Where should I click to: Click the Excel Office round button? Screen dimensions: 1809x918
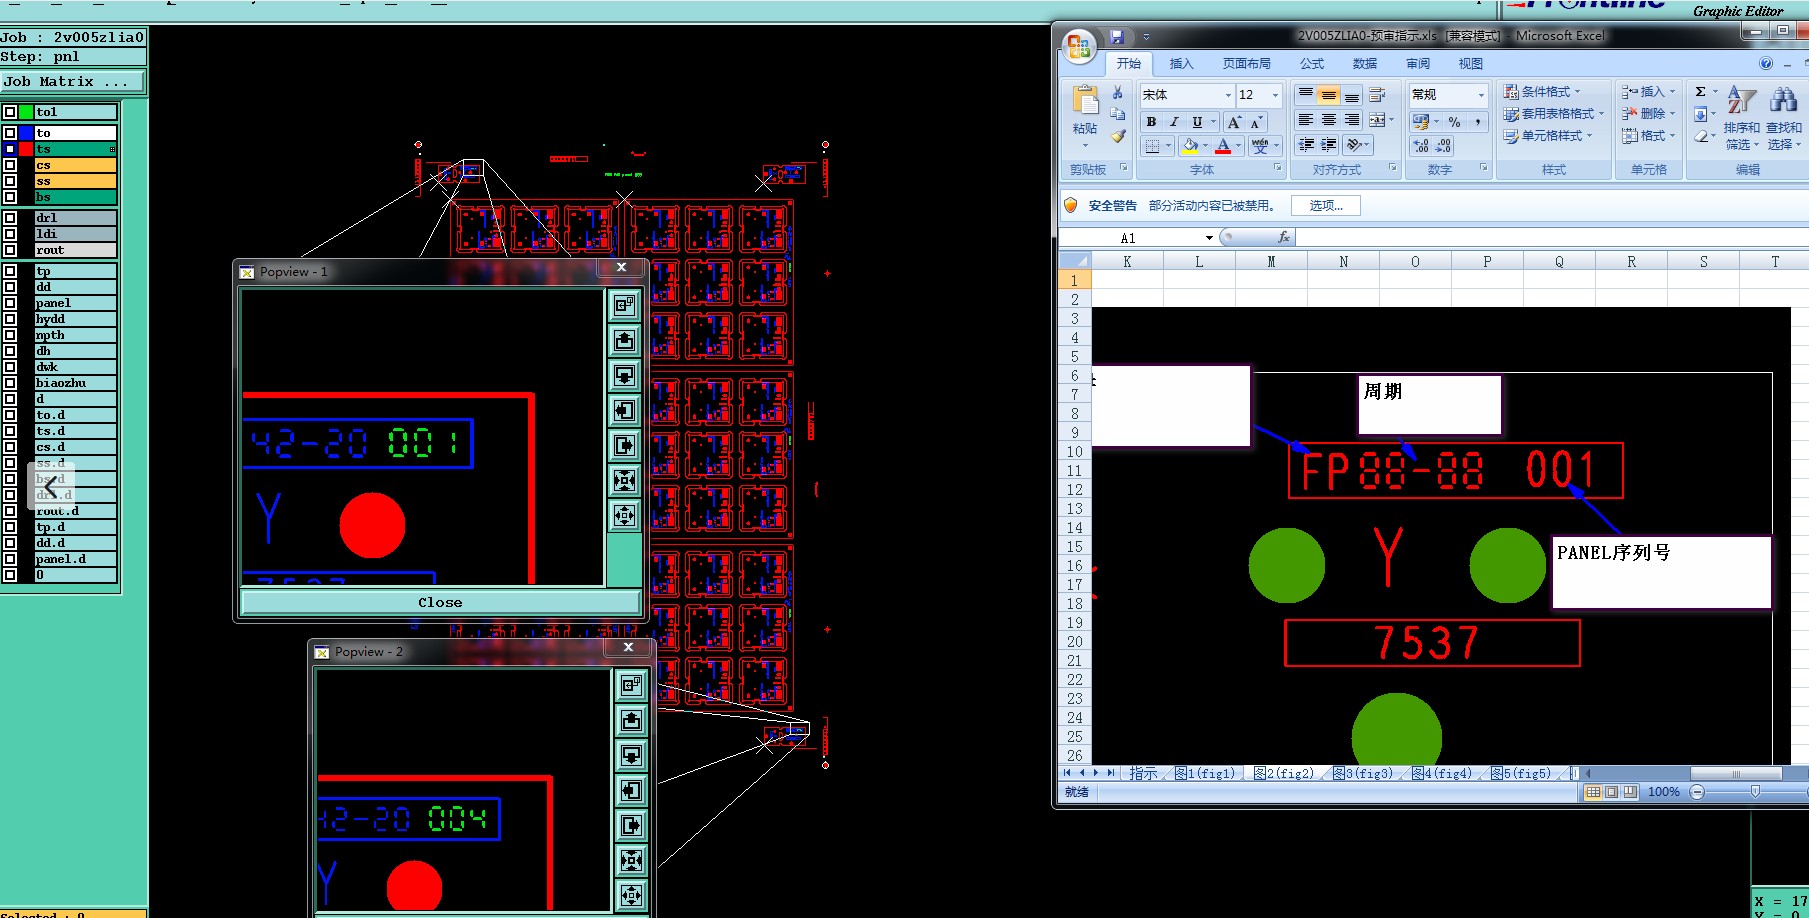[x=1080, y=46]
